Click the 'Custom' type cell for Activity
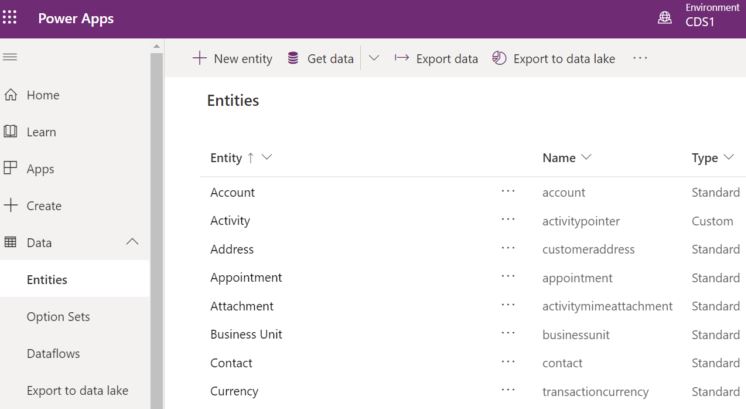This screenshot has width=746, height=409. [x=712, y=221]
